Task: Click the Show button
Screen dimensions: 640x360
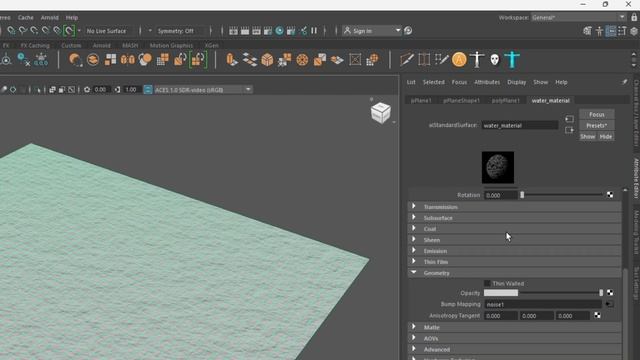Action: coord(588,136)
